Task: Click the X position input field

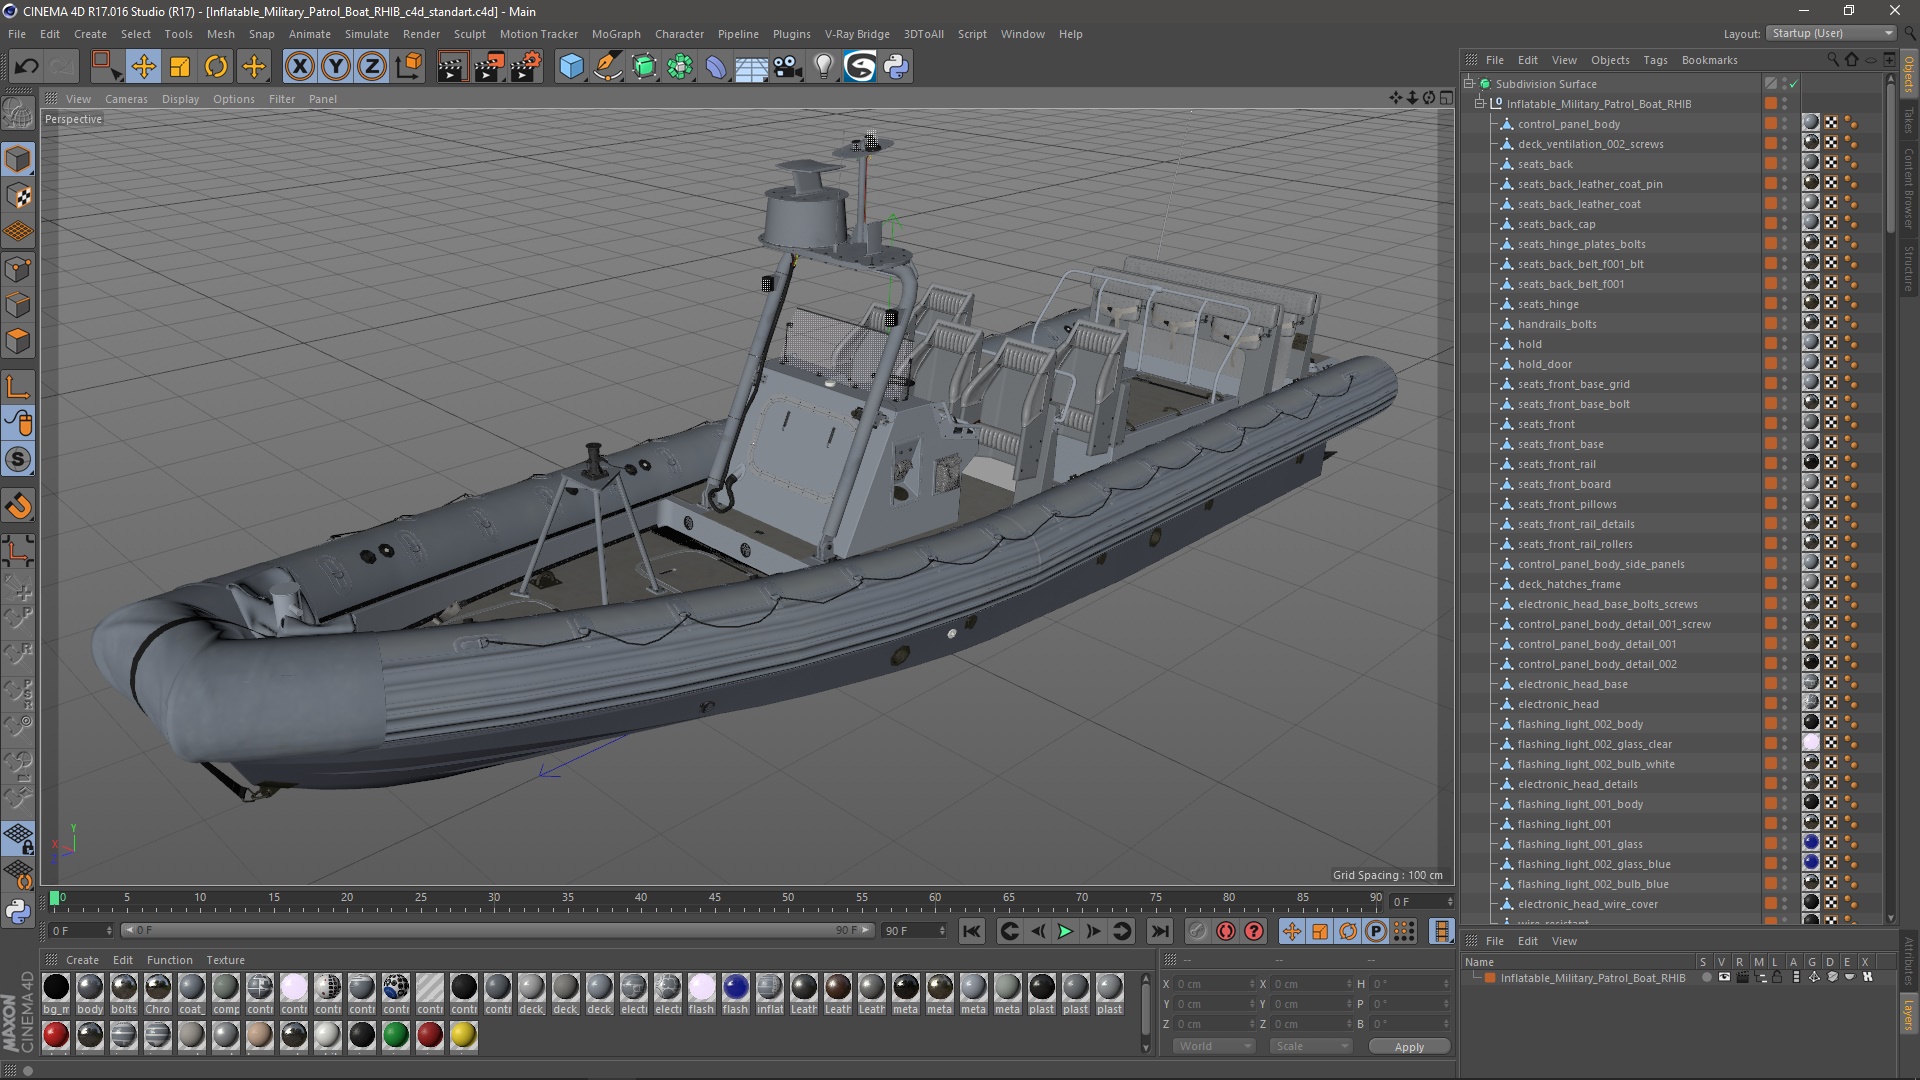Action: coord(1212,984)
